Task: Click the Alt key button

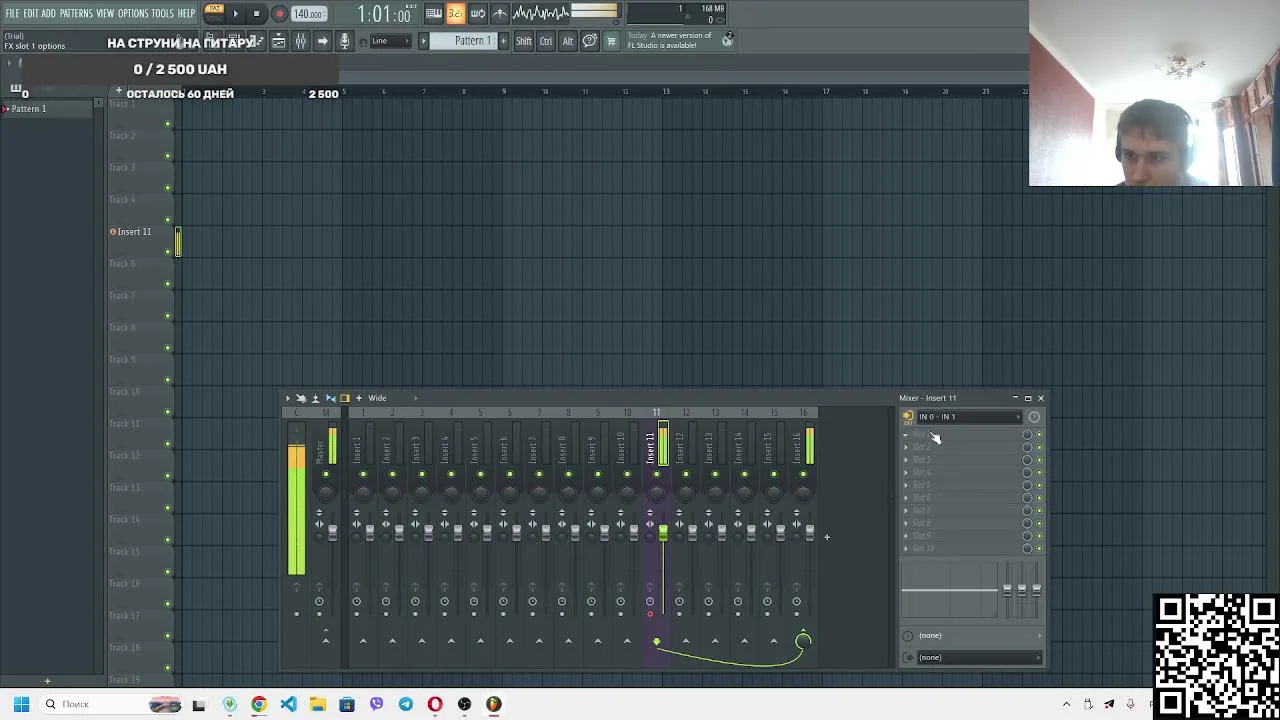Action: point(567,41)
